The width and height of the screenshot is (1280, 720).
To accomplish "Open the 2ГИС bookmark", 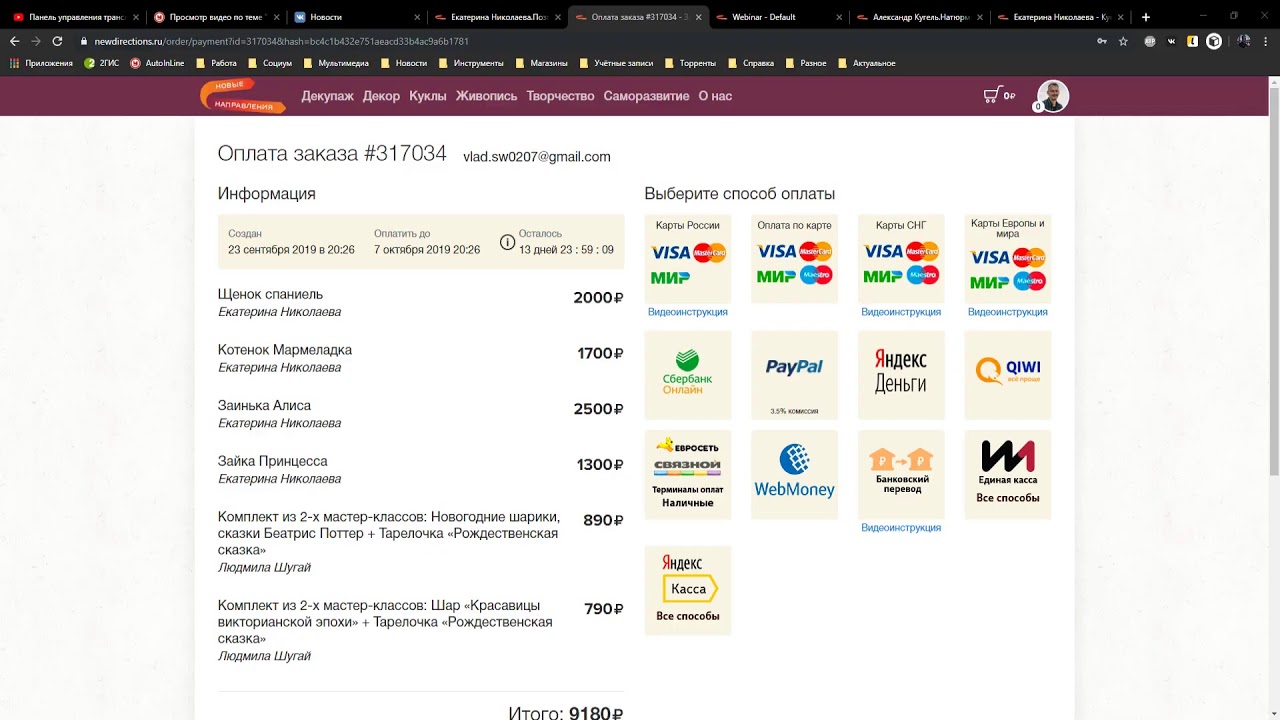I will point(101,63).
